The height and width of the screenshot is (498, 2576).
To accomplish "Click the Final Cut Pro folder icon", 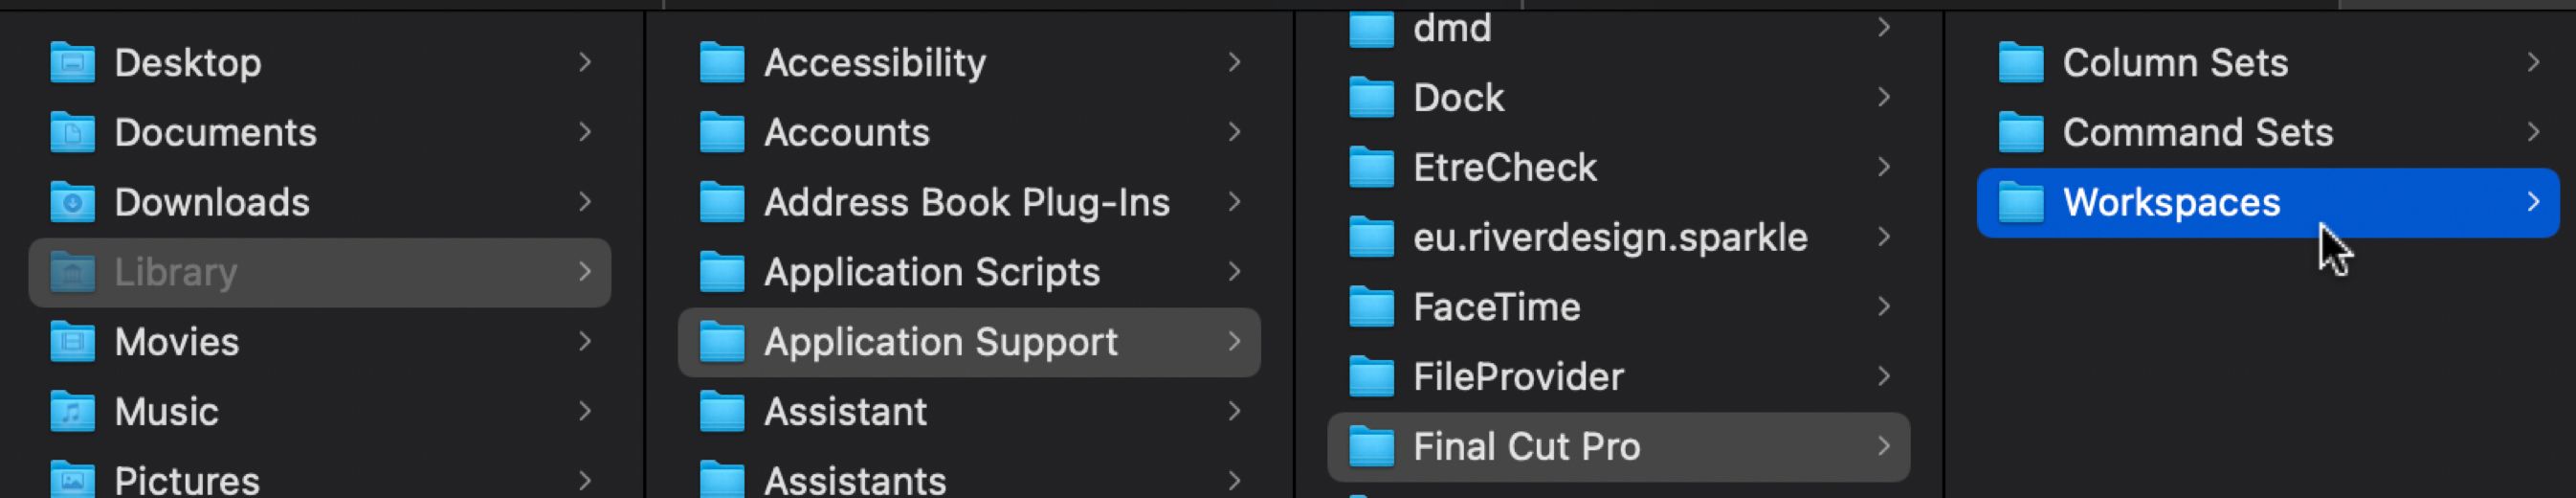I will point(1371,447).
